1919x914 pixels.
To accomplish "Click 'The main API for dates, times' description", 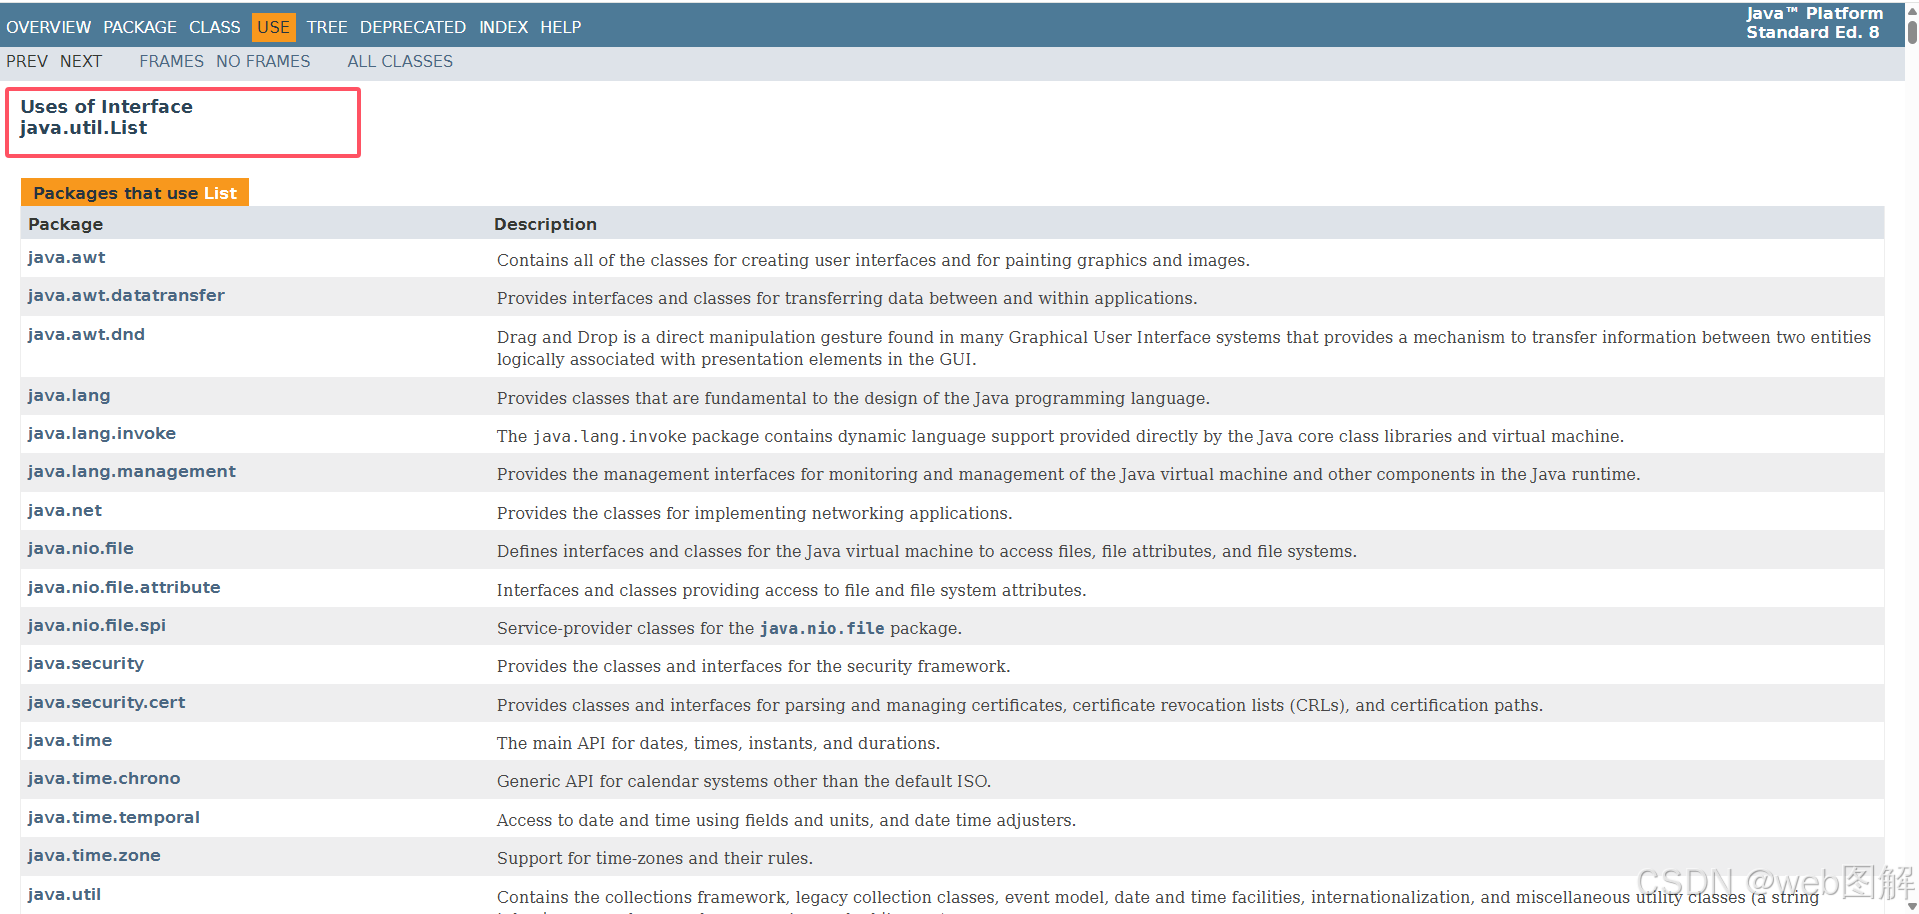I will (718, 743).
